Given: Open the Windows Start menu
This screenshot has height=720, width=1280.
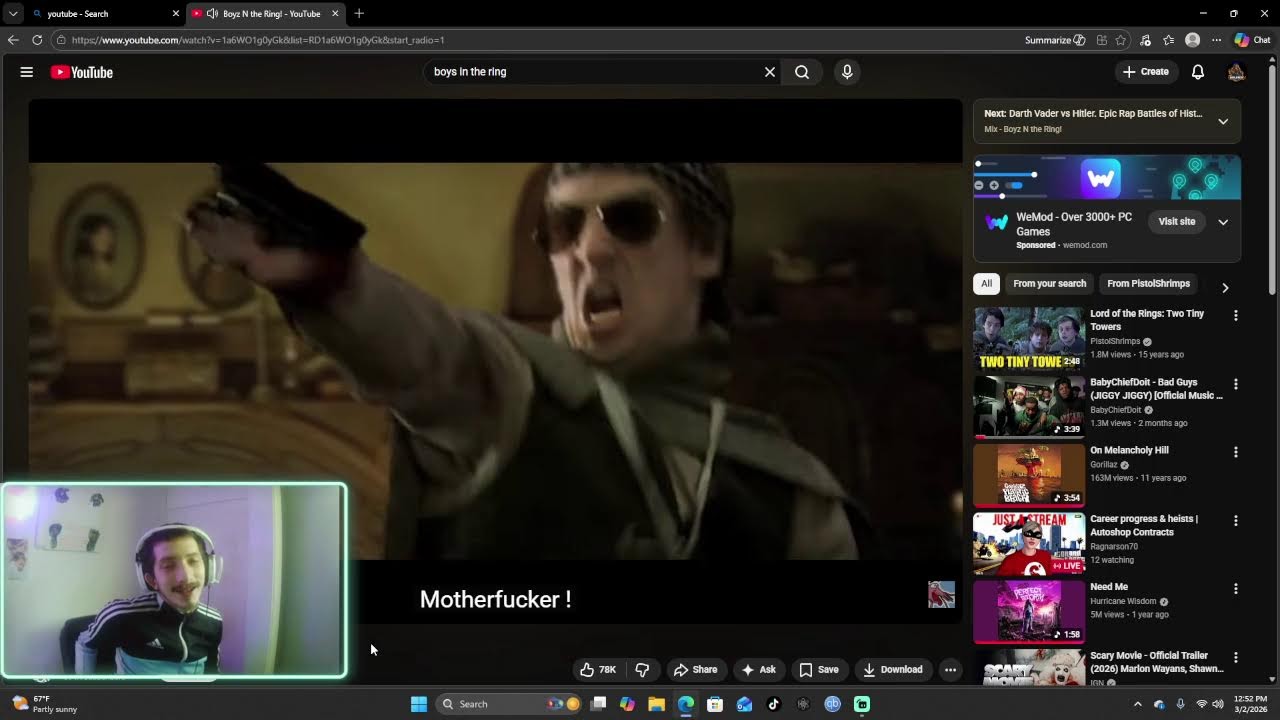Looking at the screenshot, I should [419, 704].
